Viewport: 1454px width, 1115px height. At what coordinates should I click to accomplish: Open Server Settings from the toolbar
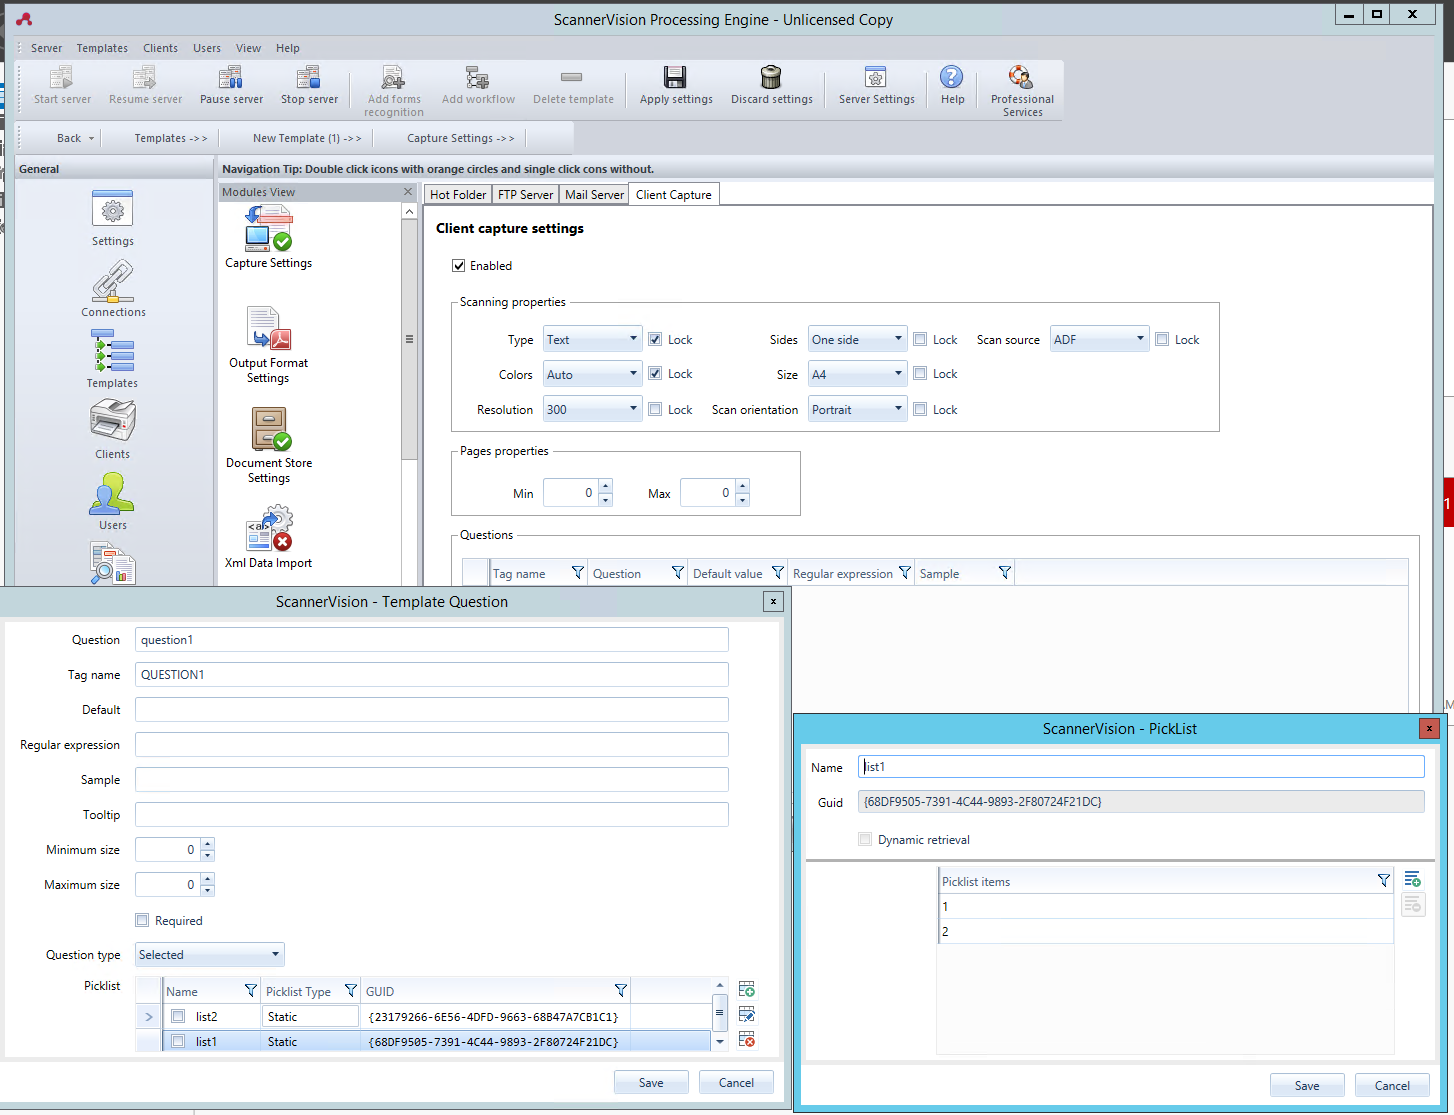[876, 78]
